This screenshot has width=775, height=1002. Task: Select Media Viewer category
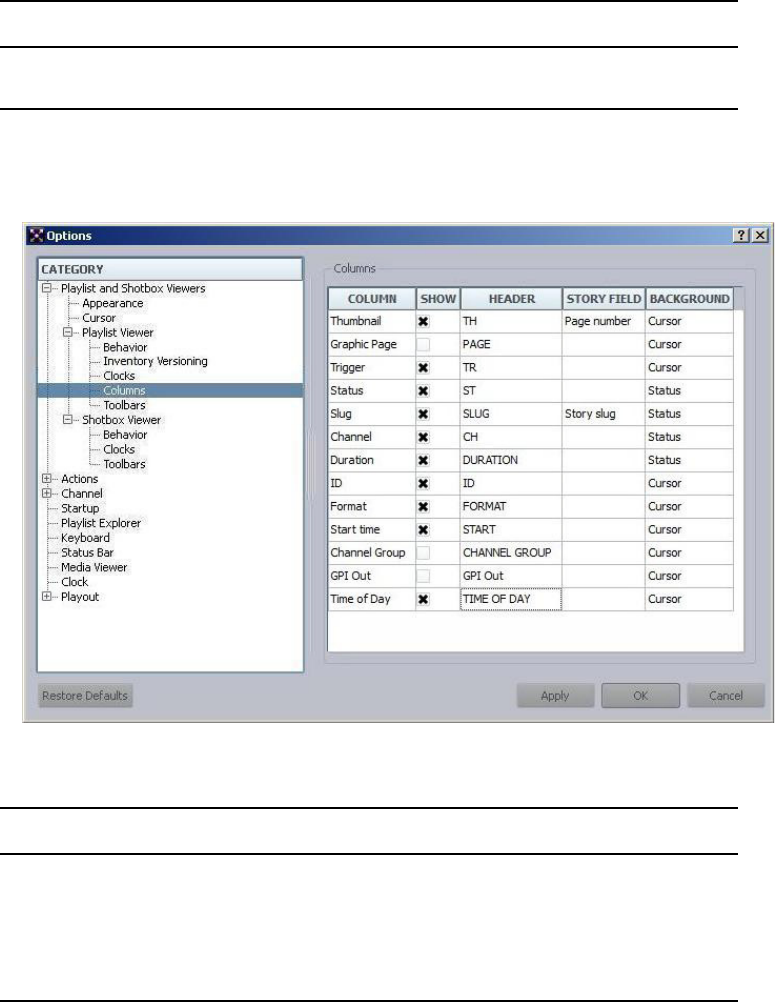[x=94, y=567]
